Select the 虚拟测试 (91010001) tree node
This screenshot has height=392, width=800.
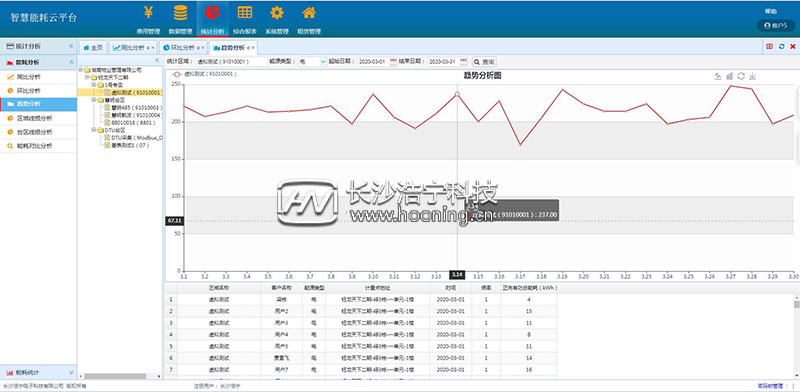click(x=133, y=92)
